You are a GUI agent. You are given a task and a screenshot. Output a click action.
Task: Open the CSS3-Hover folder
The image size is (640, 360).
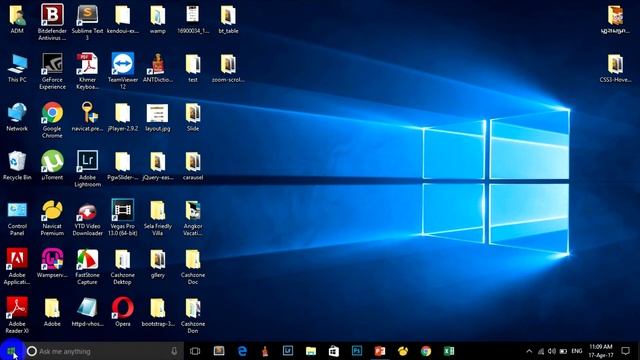616,68
